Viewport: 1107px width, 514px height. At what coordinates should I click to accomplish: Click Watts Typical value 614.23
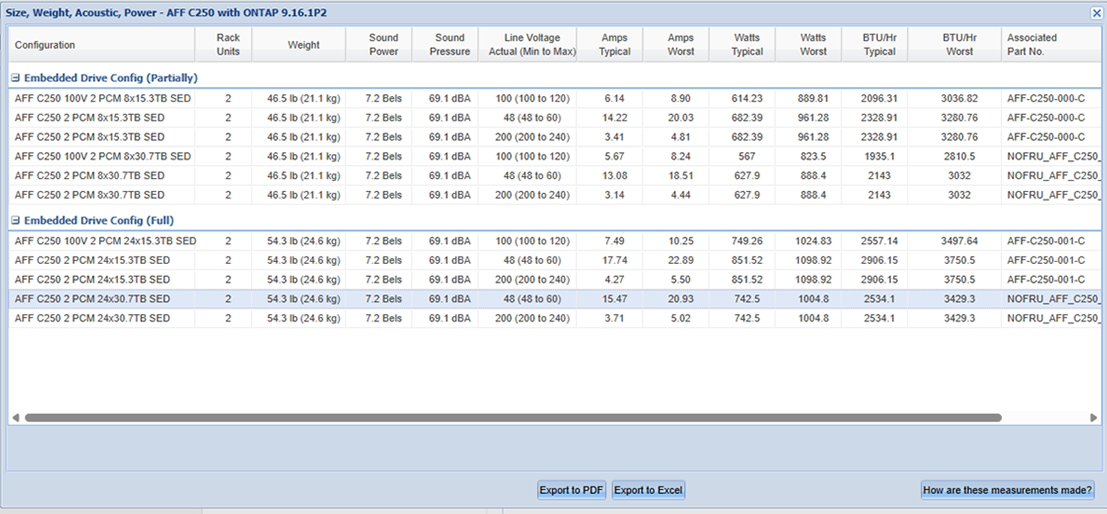pos(747,98)
